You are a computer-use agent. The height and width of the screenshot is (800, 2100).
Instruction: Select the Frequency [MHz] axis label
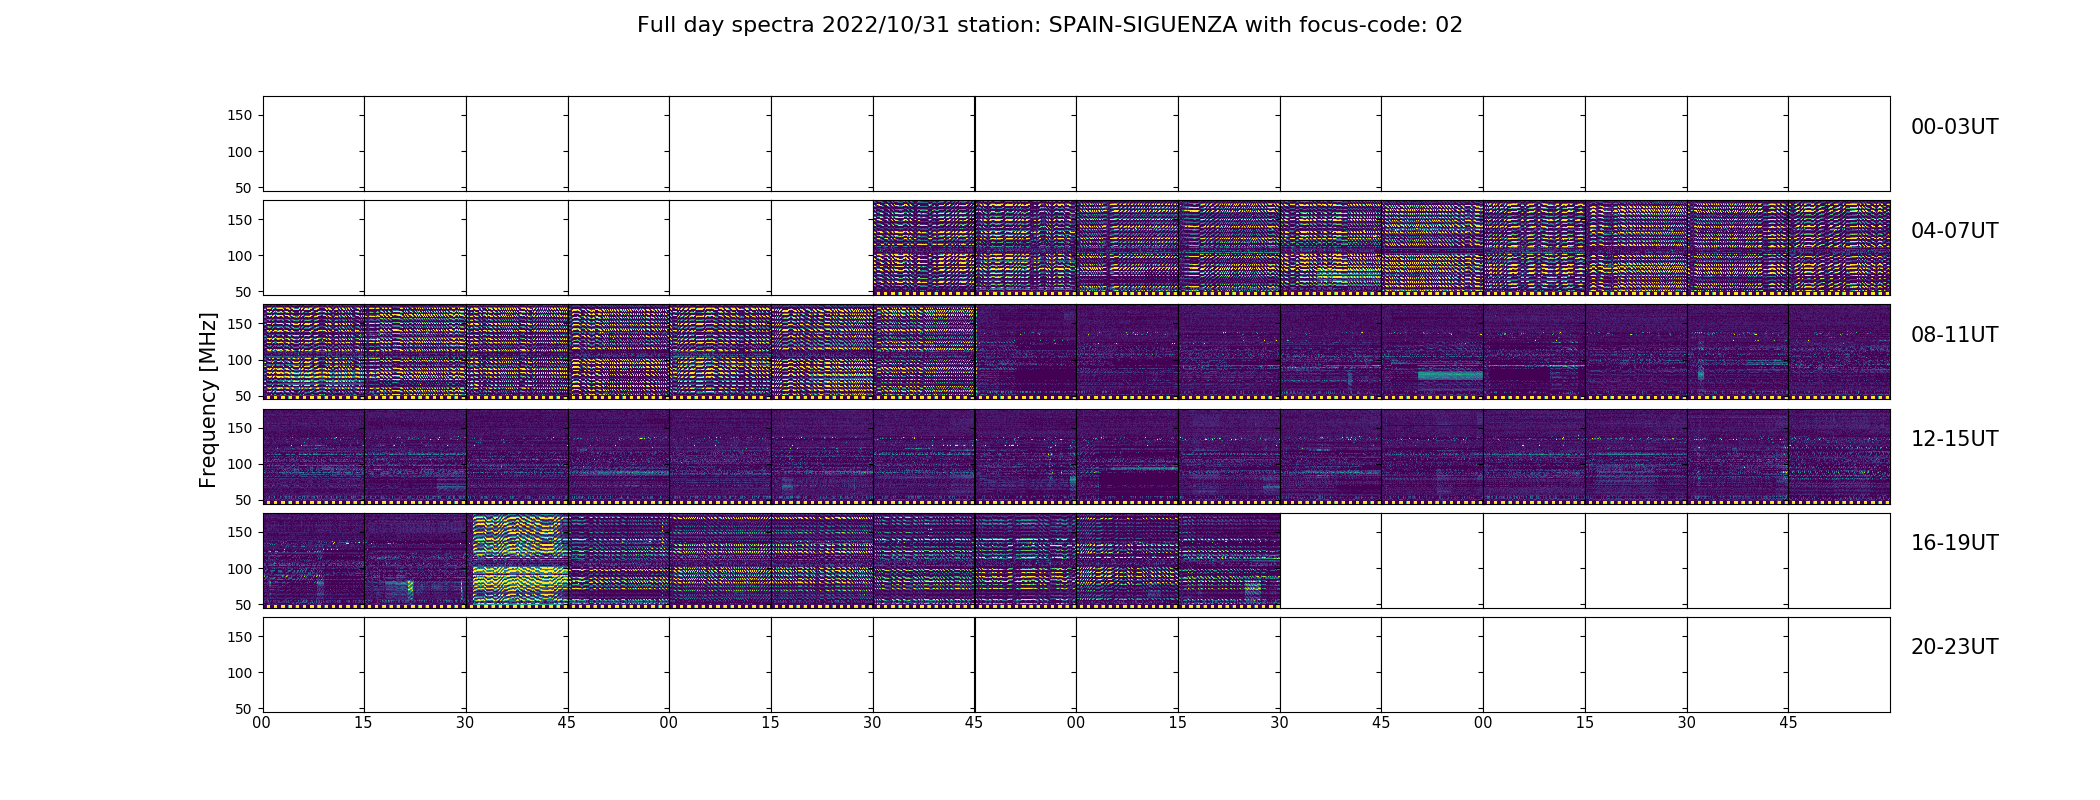(208, 400)
